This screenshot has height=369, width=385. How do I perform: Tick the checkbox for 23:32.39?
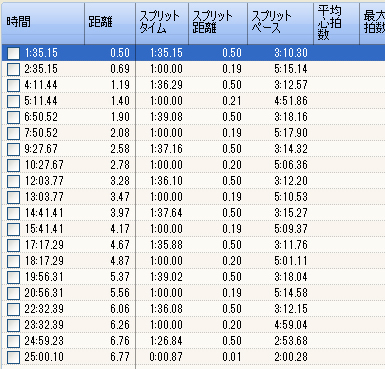pos(14,325)
